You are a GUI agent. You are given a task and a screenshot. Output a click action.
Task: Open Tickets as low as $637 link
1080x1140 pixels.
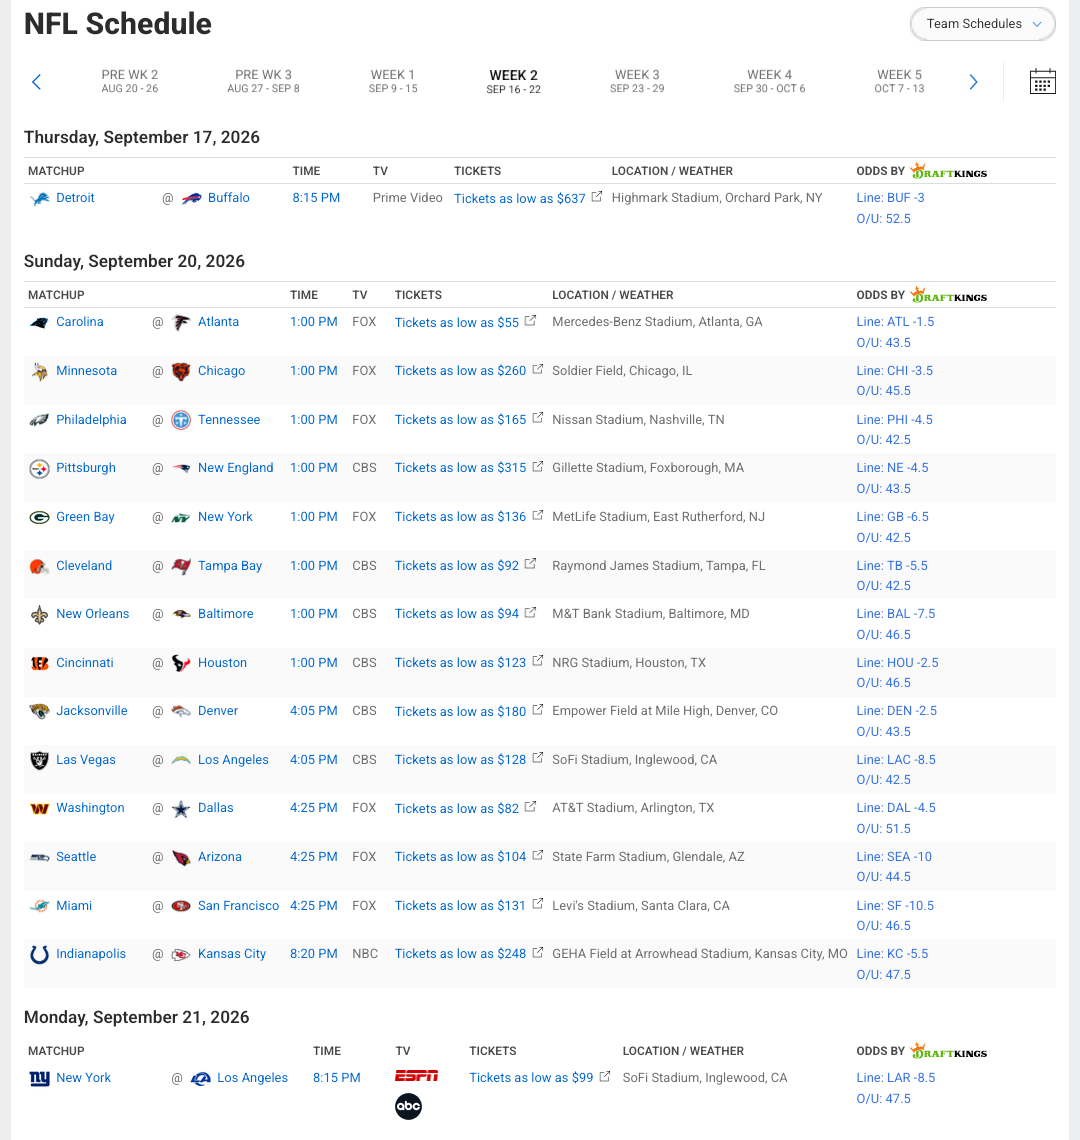[519, 198]
